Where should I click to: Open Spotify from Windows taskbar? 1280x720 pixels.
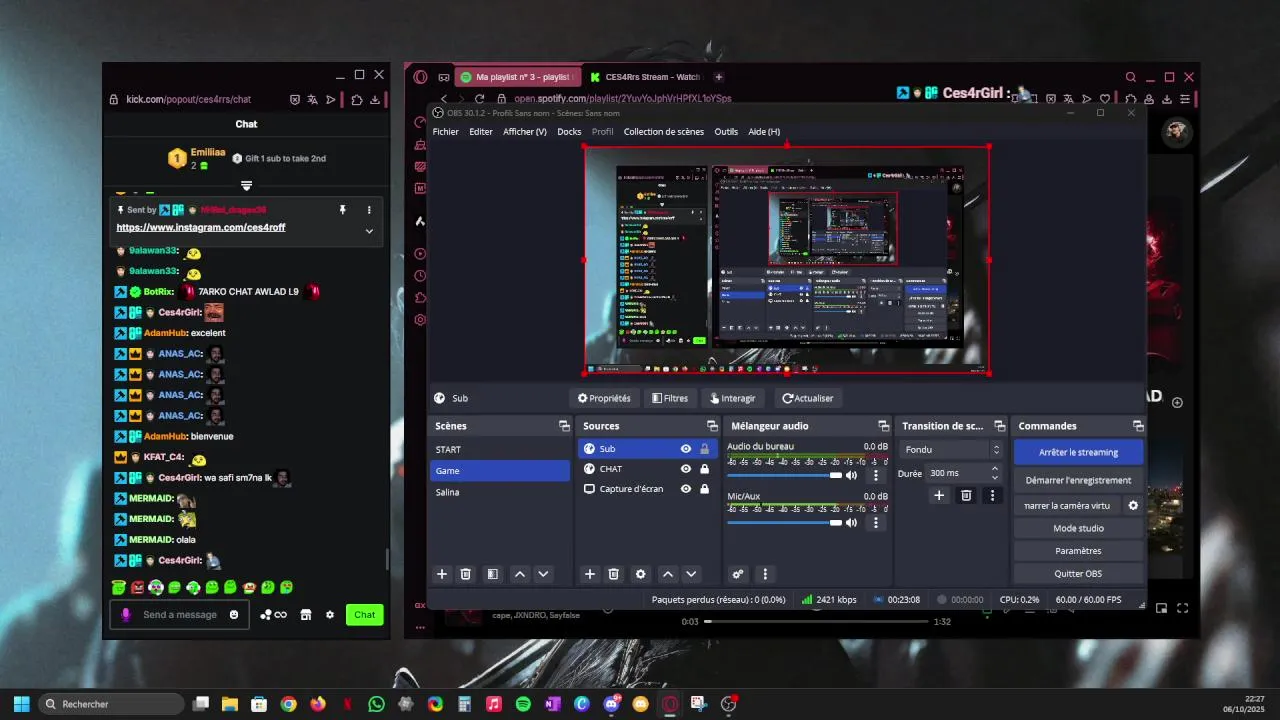click(x=523, y=704)
